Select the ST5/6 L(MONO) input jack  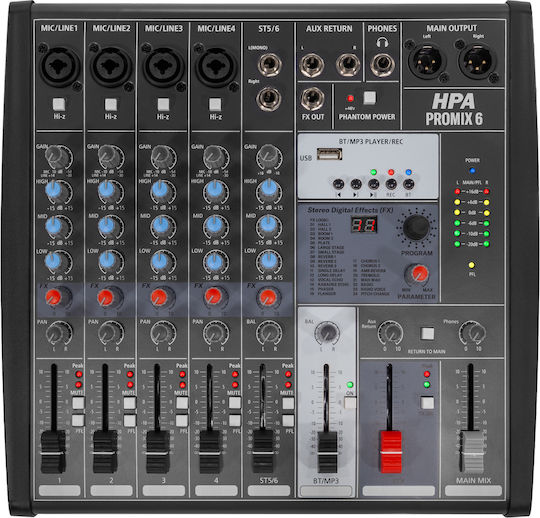(x=270, y=65)
